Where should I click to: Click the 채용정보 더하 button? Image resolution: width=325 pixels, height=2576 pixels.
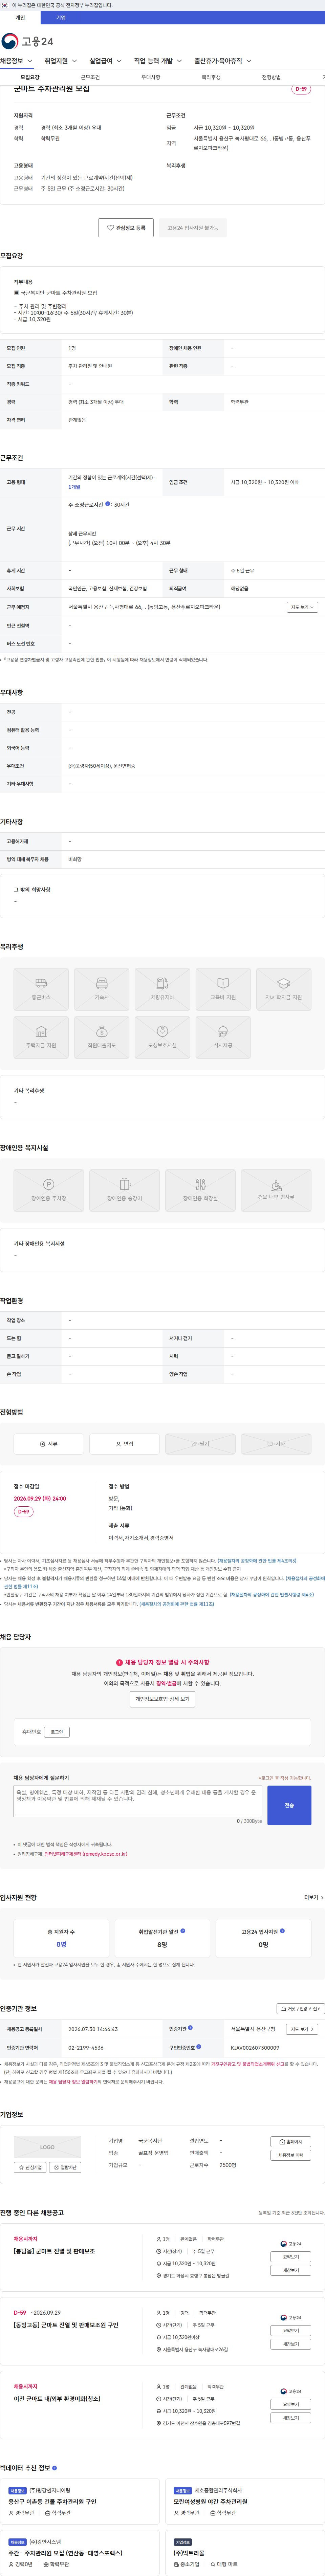[291, 2155]
